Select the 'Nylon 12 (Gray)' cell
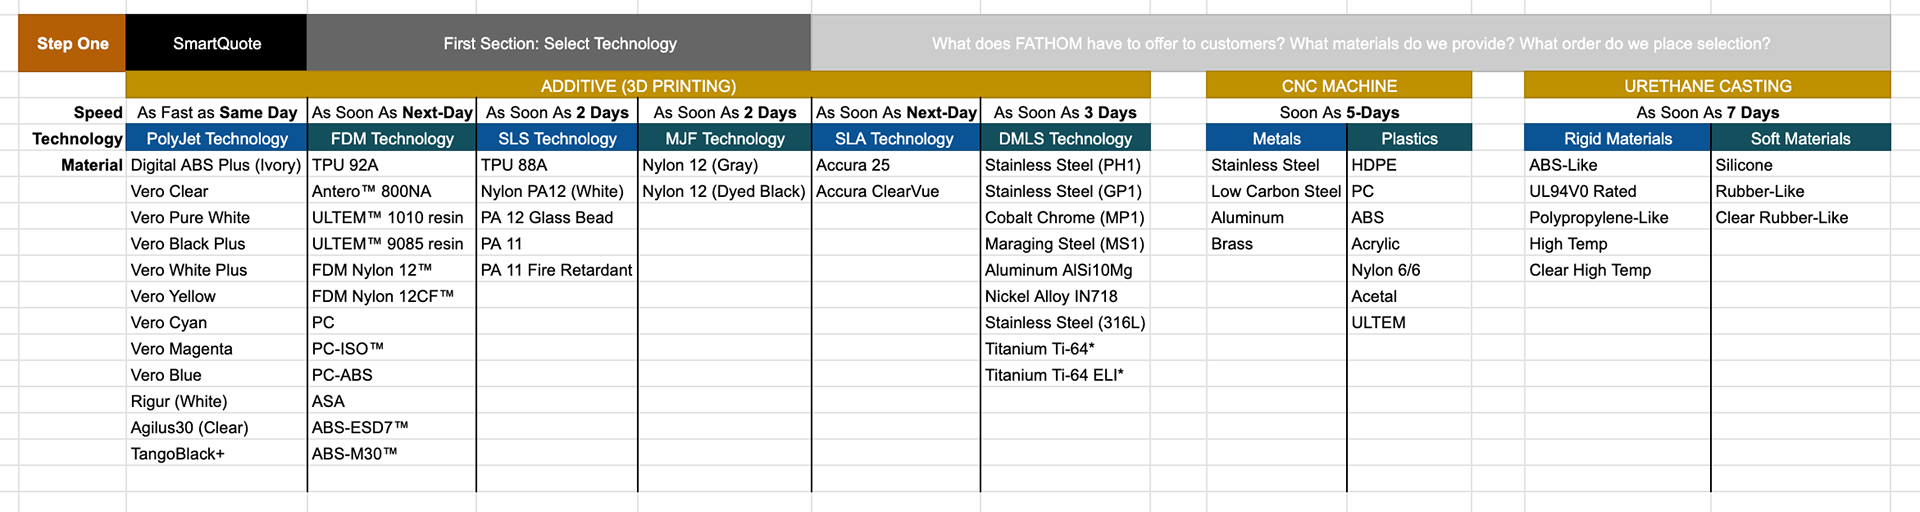This screenshot has height=512, width=1920. pyautogui.click(x=725, y=164)
